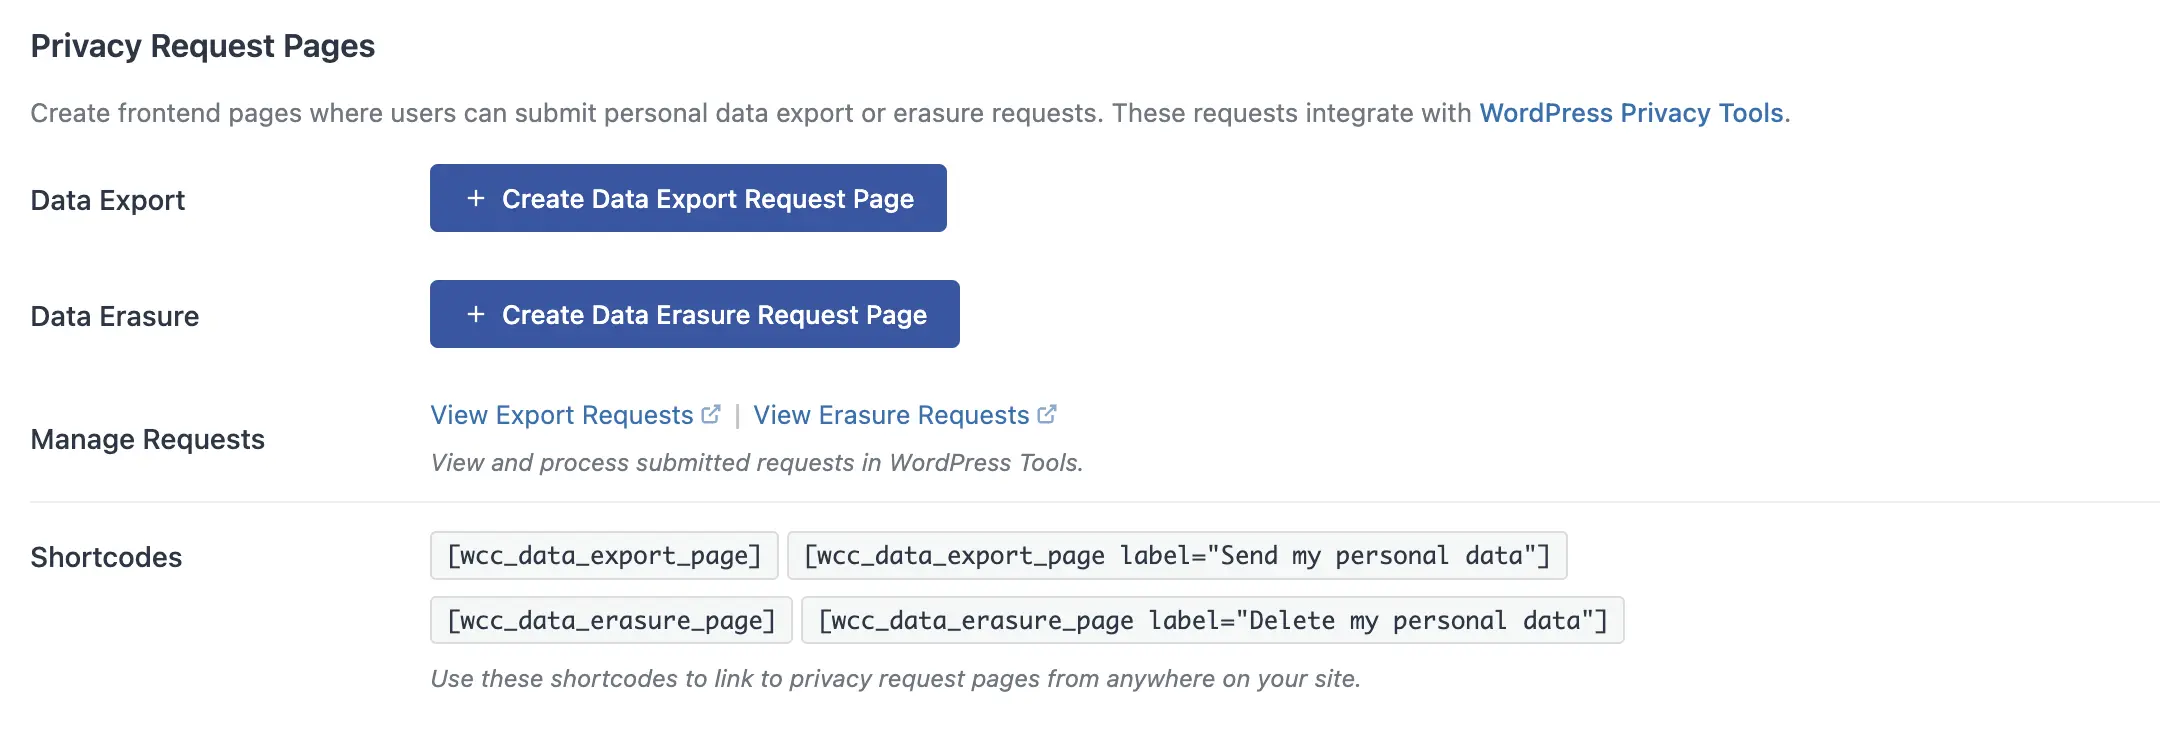2178x740 pixels.
Task: Select the [wcc_data_export_page] shortcode
Action: 604,555
